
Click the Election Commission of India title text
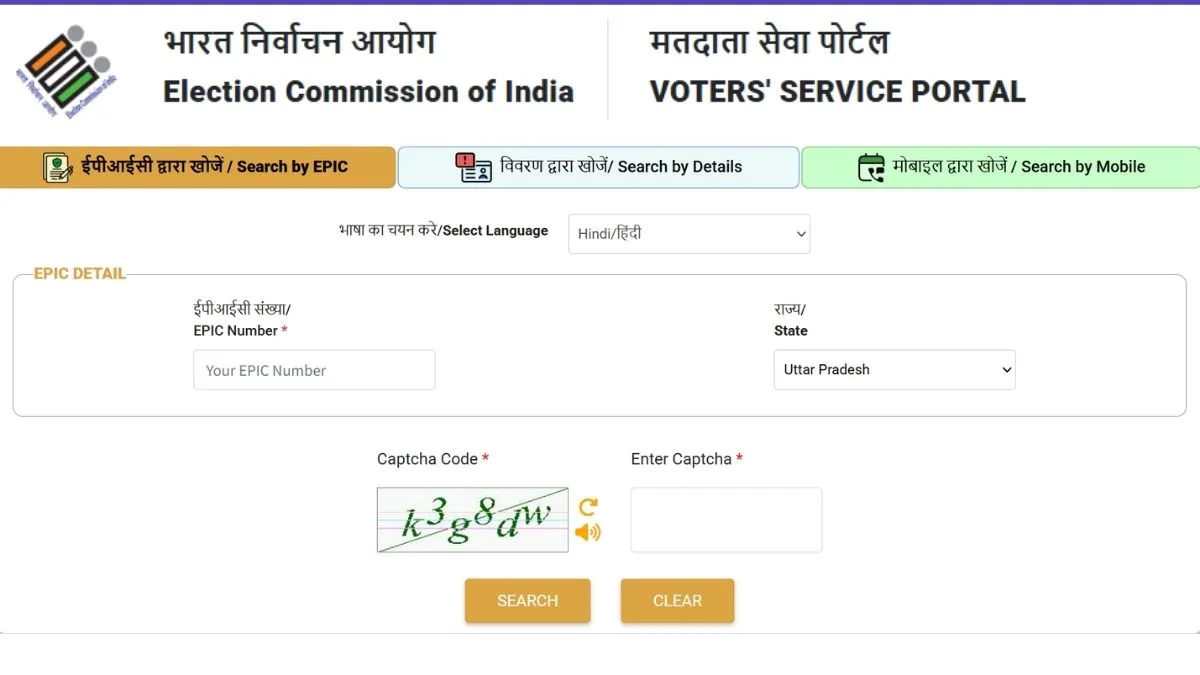[x=368, y=92]
